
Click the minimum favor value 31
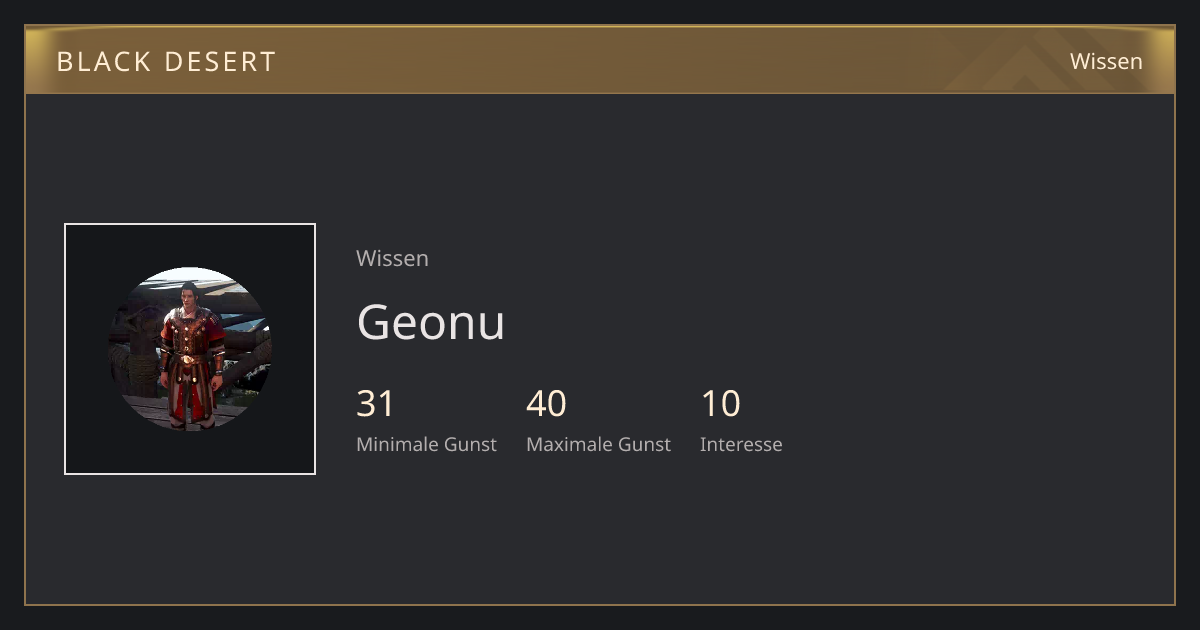coord(375,404)
